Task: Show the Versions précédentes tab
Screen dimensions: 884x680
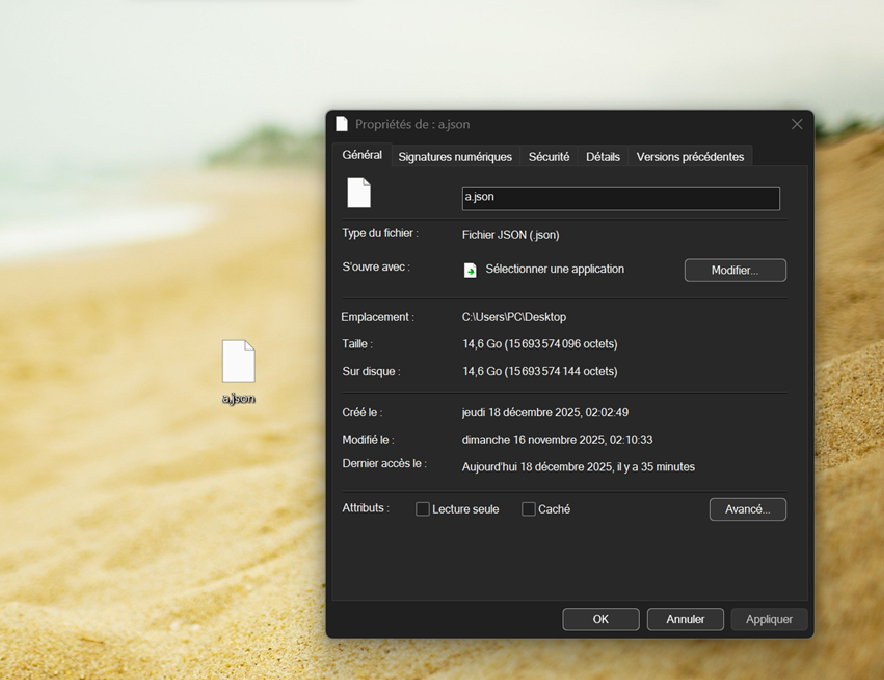Action: tap(690, 157)
